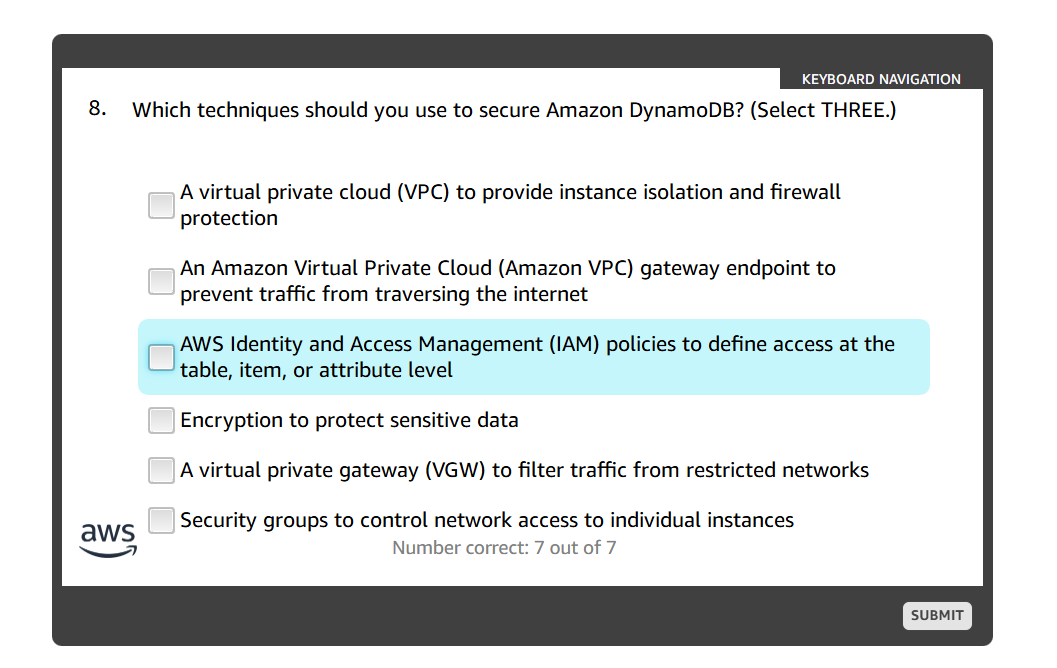This screenshot has width=1057, height=668.
Task: Click the 'prevent traffic from traversing the internet' text
Action: 384,294
